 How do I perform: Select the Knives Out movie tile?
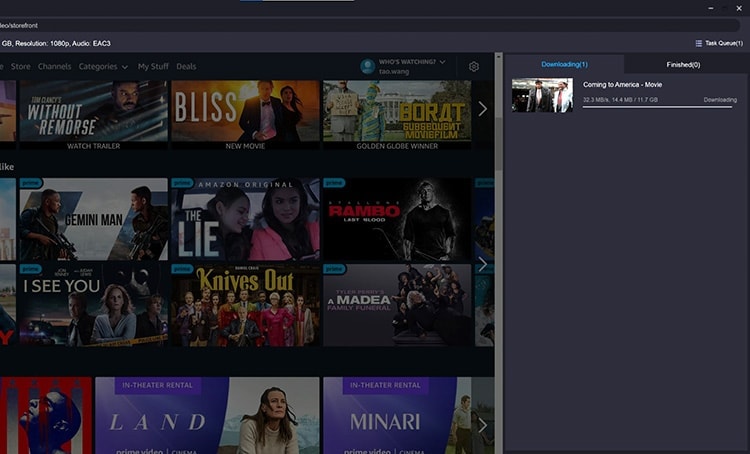pyautogui.click(x=245, y=305)
